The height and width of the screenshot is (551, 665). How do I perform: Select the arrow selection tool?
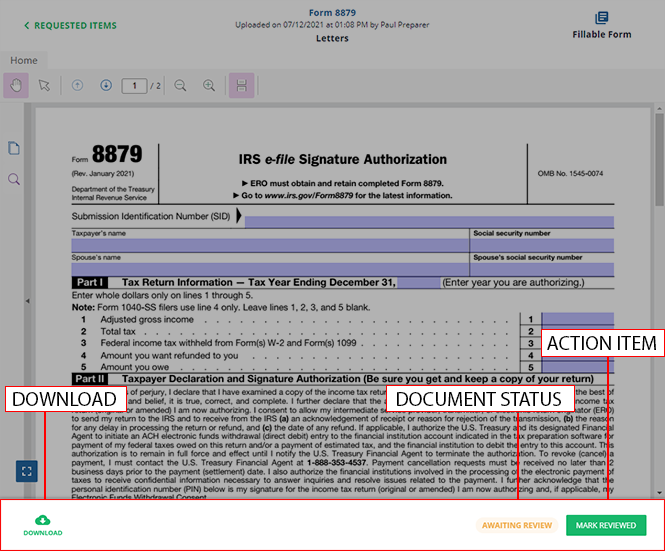point(44,85)
